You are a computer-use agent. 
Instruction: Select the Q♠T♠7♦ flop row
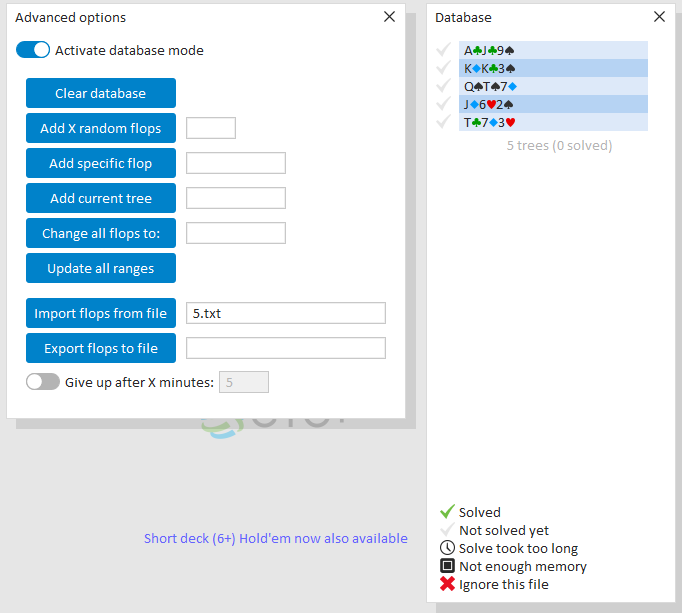click(x=553, y=86)
